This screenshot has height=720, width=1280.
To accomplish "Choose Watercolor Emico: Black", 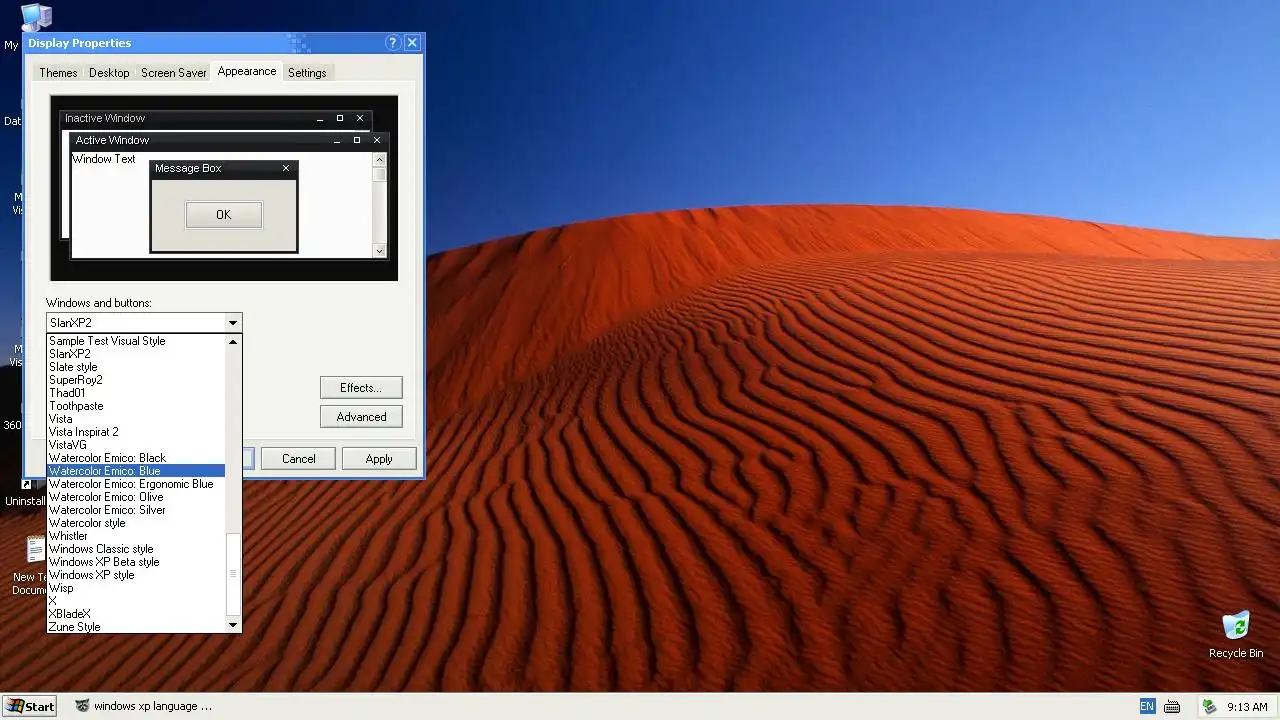I will point(136,458).
